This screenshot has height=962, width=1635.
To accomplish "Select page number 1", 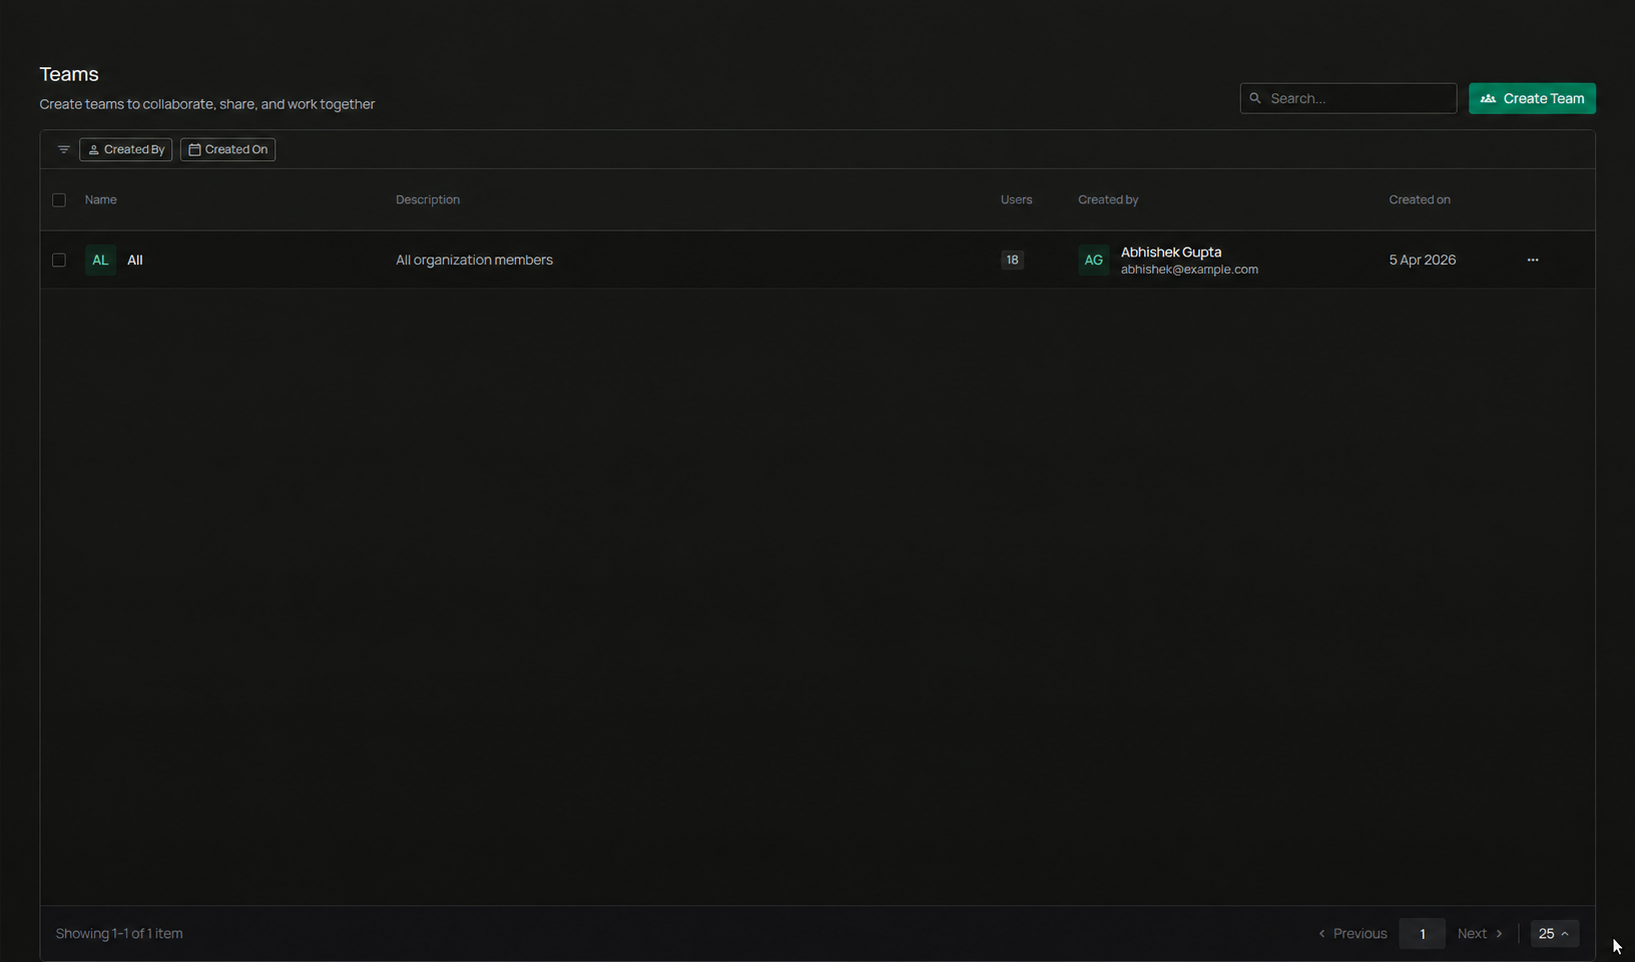I will (x=1422, y=933).
